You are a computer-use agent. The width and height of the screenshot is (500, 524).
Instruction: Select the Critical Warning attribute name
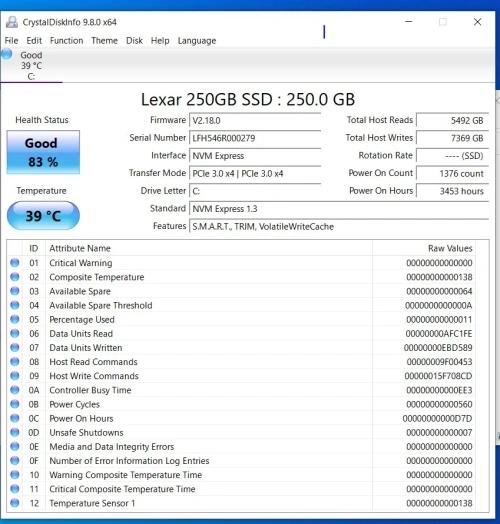click(81, 263)
